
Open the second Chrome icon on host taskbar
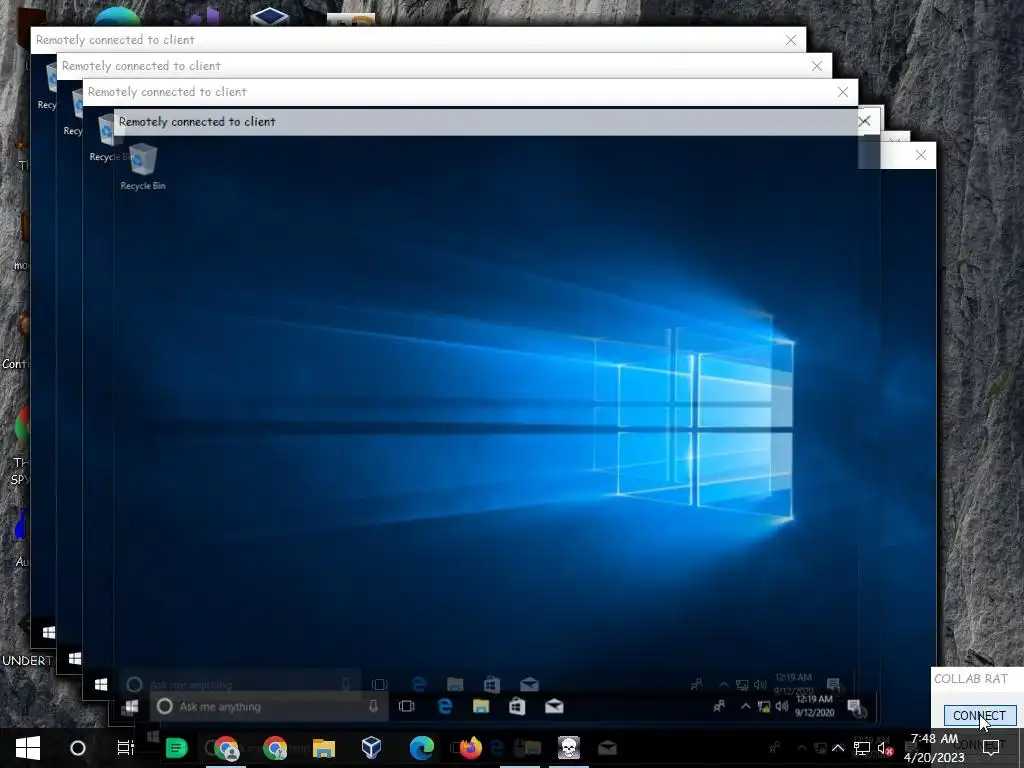pos(275,748)
